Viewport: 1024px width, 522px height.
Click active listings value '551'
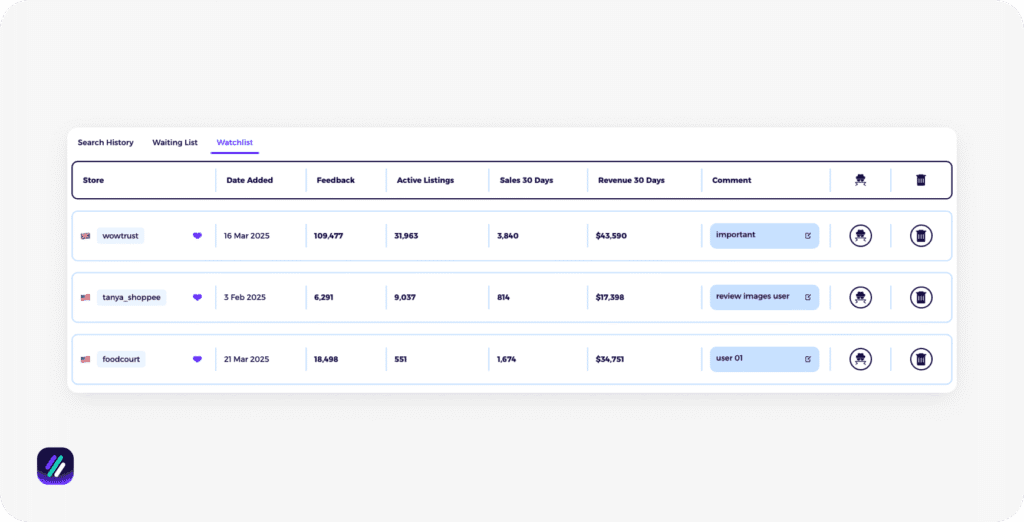(x=400, y=359)
